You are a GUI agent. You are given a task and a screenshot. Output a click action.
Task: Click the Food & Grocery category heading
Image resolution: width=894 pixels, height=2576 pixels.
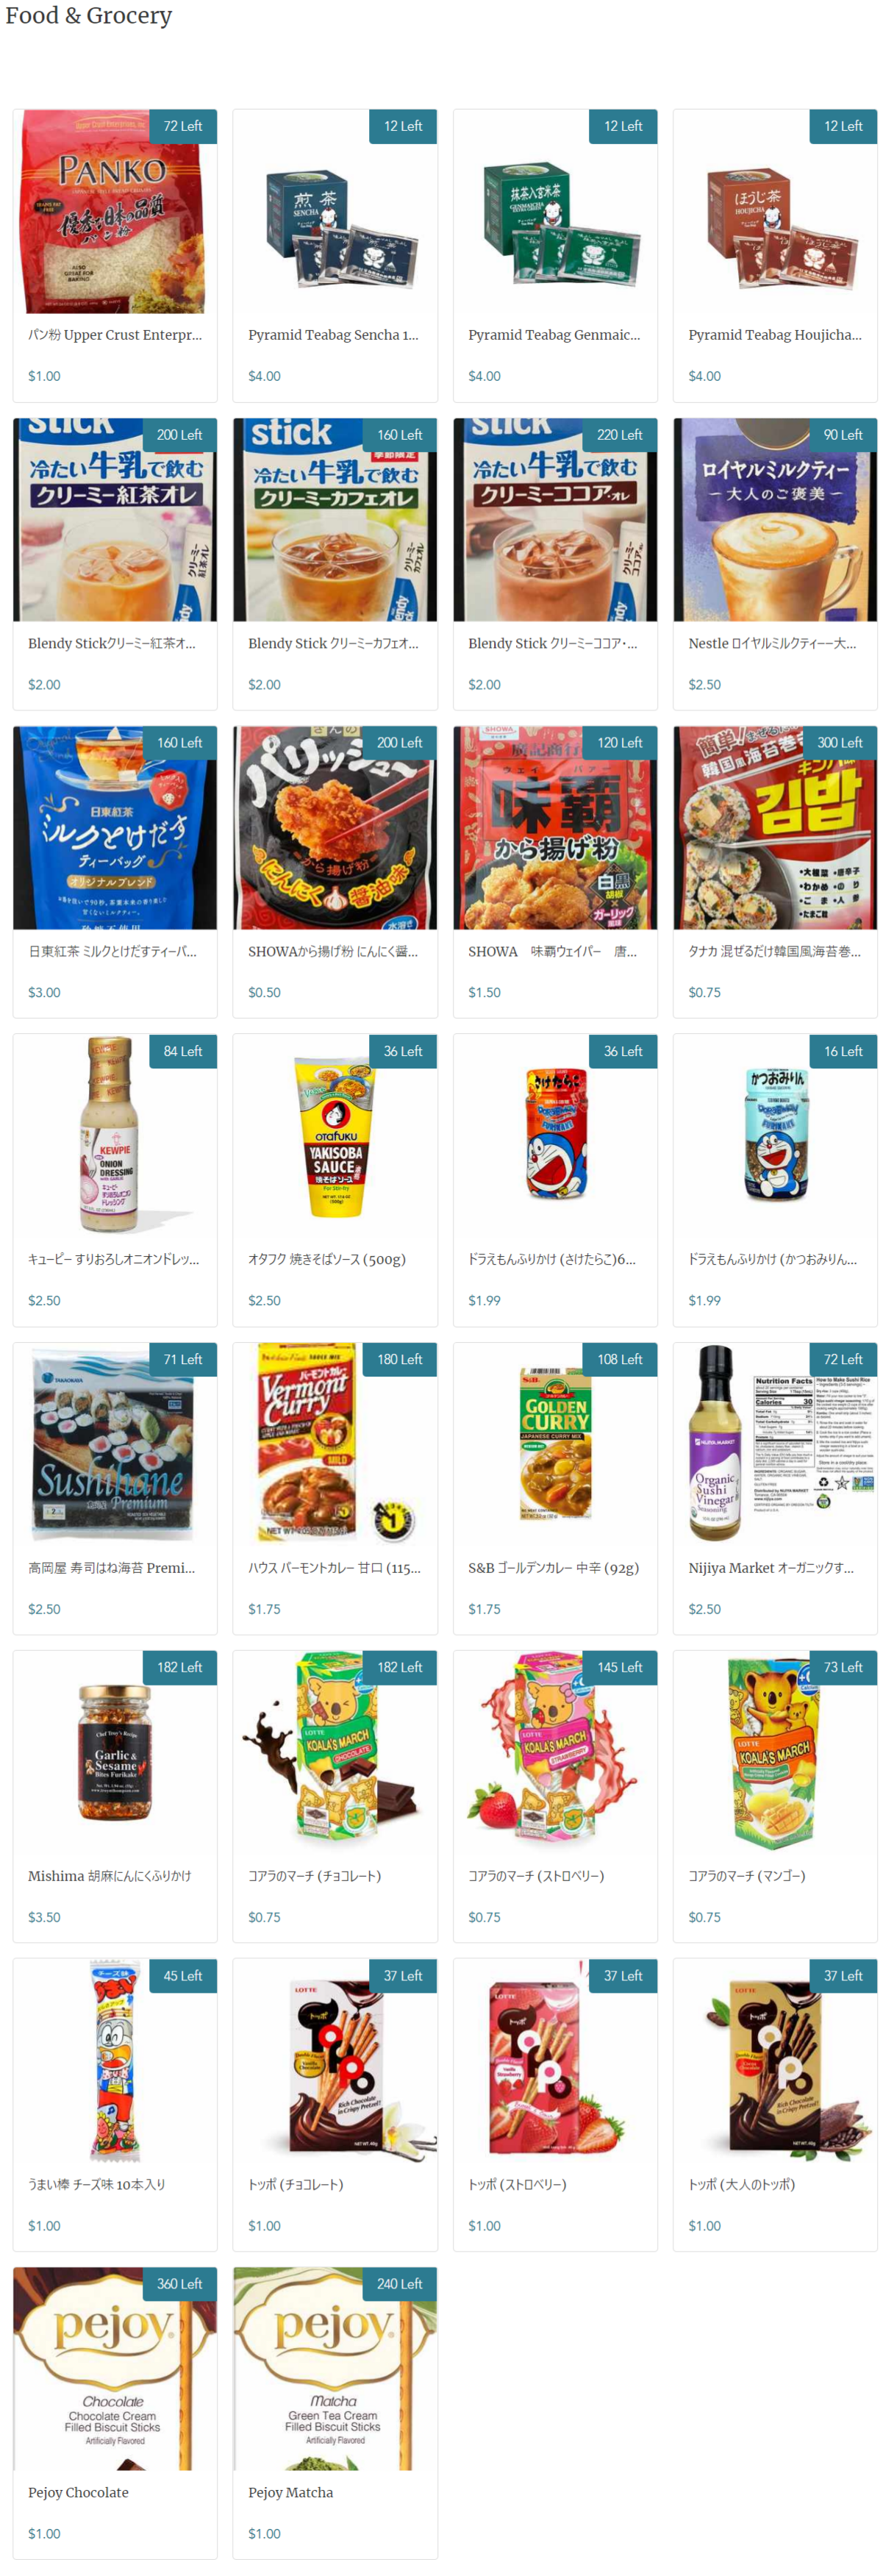point(88,15)
